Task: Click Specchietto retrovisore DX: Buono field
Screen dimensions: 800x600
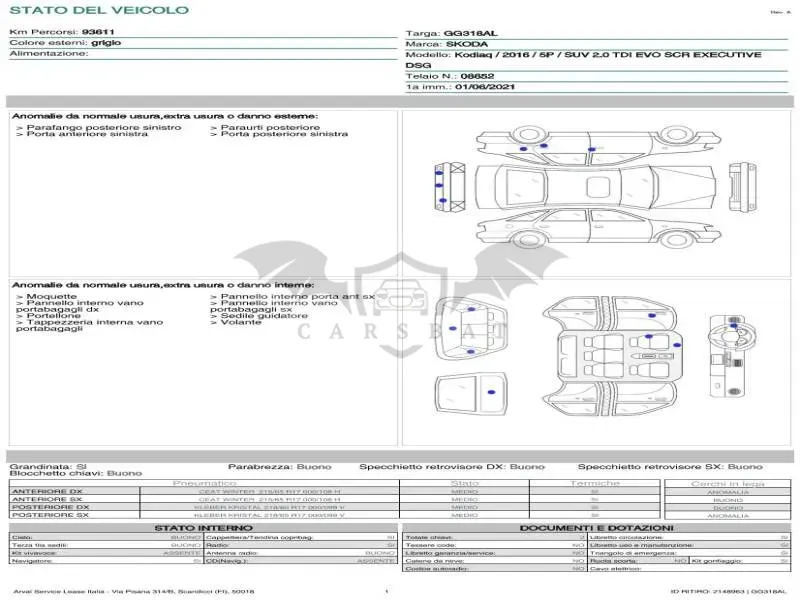Action: click(x=452, y=467)
